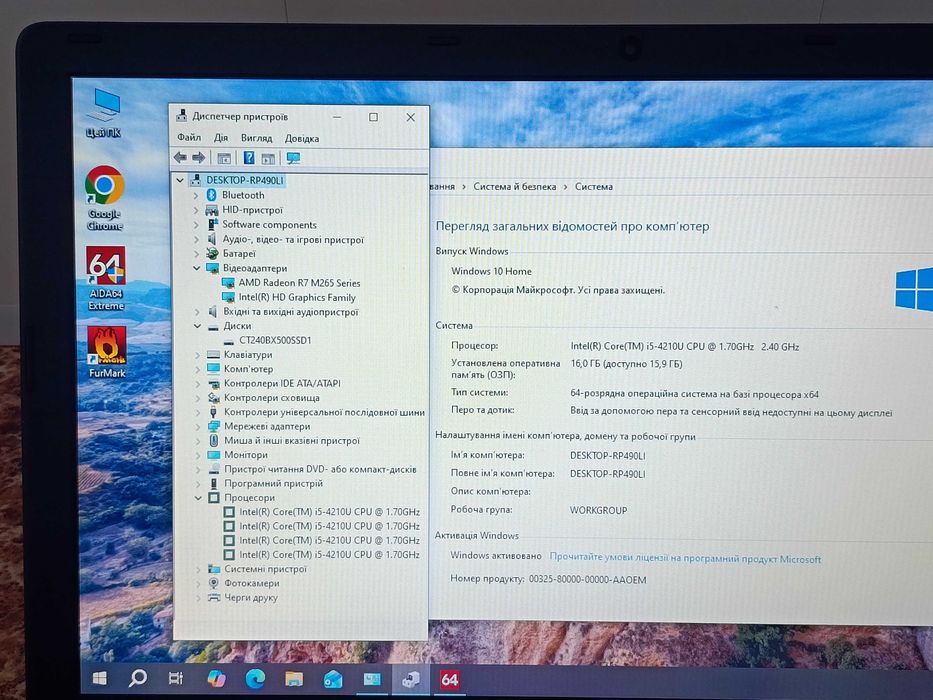933x700 pixels.
Task: Click the Windows 10 Home edition text
Action: [x=491, y=271]
